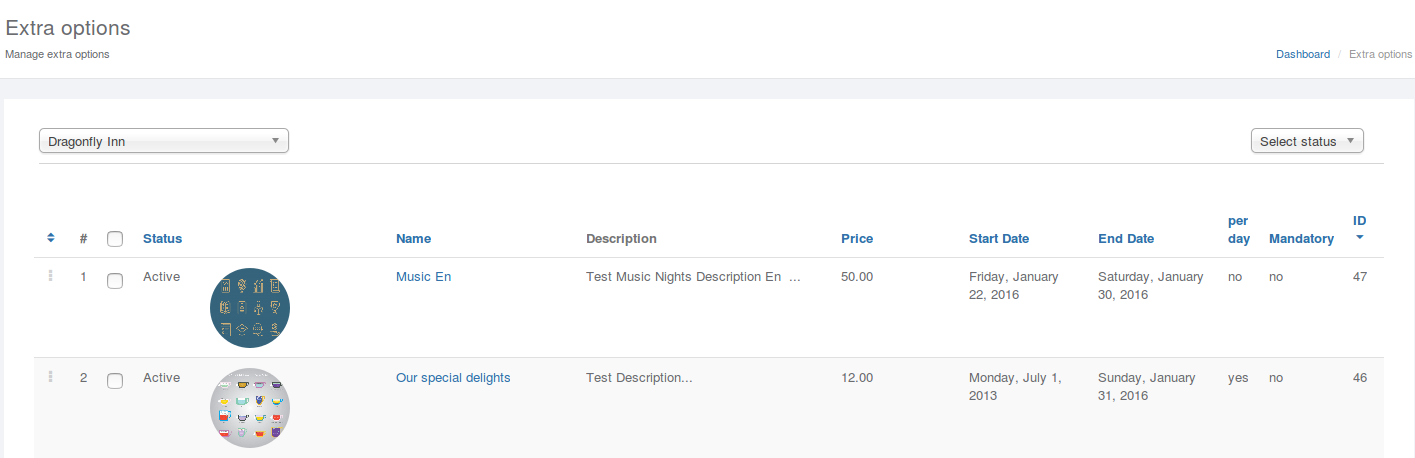Open the Our special delights thumbnail image
1415x458 pixels.
pos(250,408)
